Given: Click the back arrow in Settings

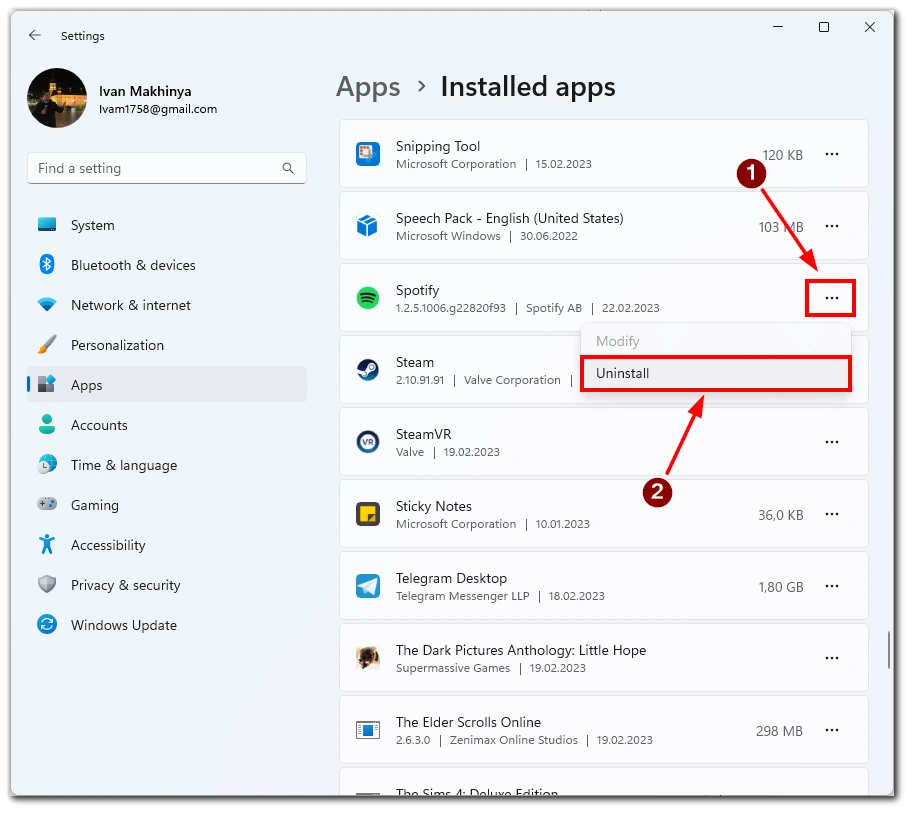Looking at the screenshot, I should pos(35,35).
